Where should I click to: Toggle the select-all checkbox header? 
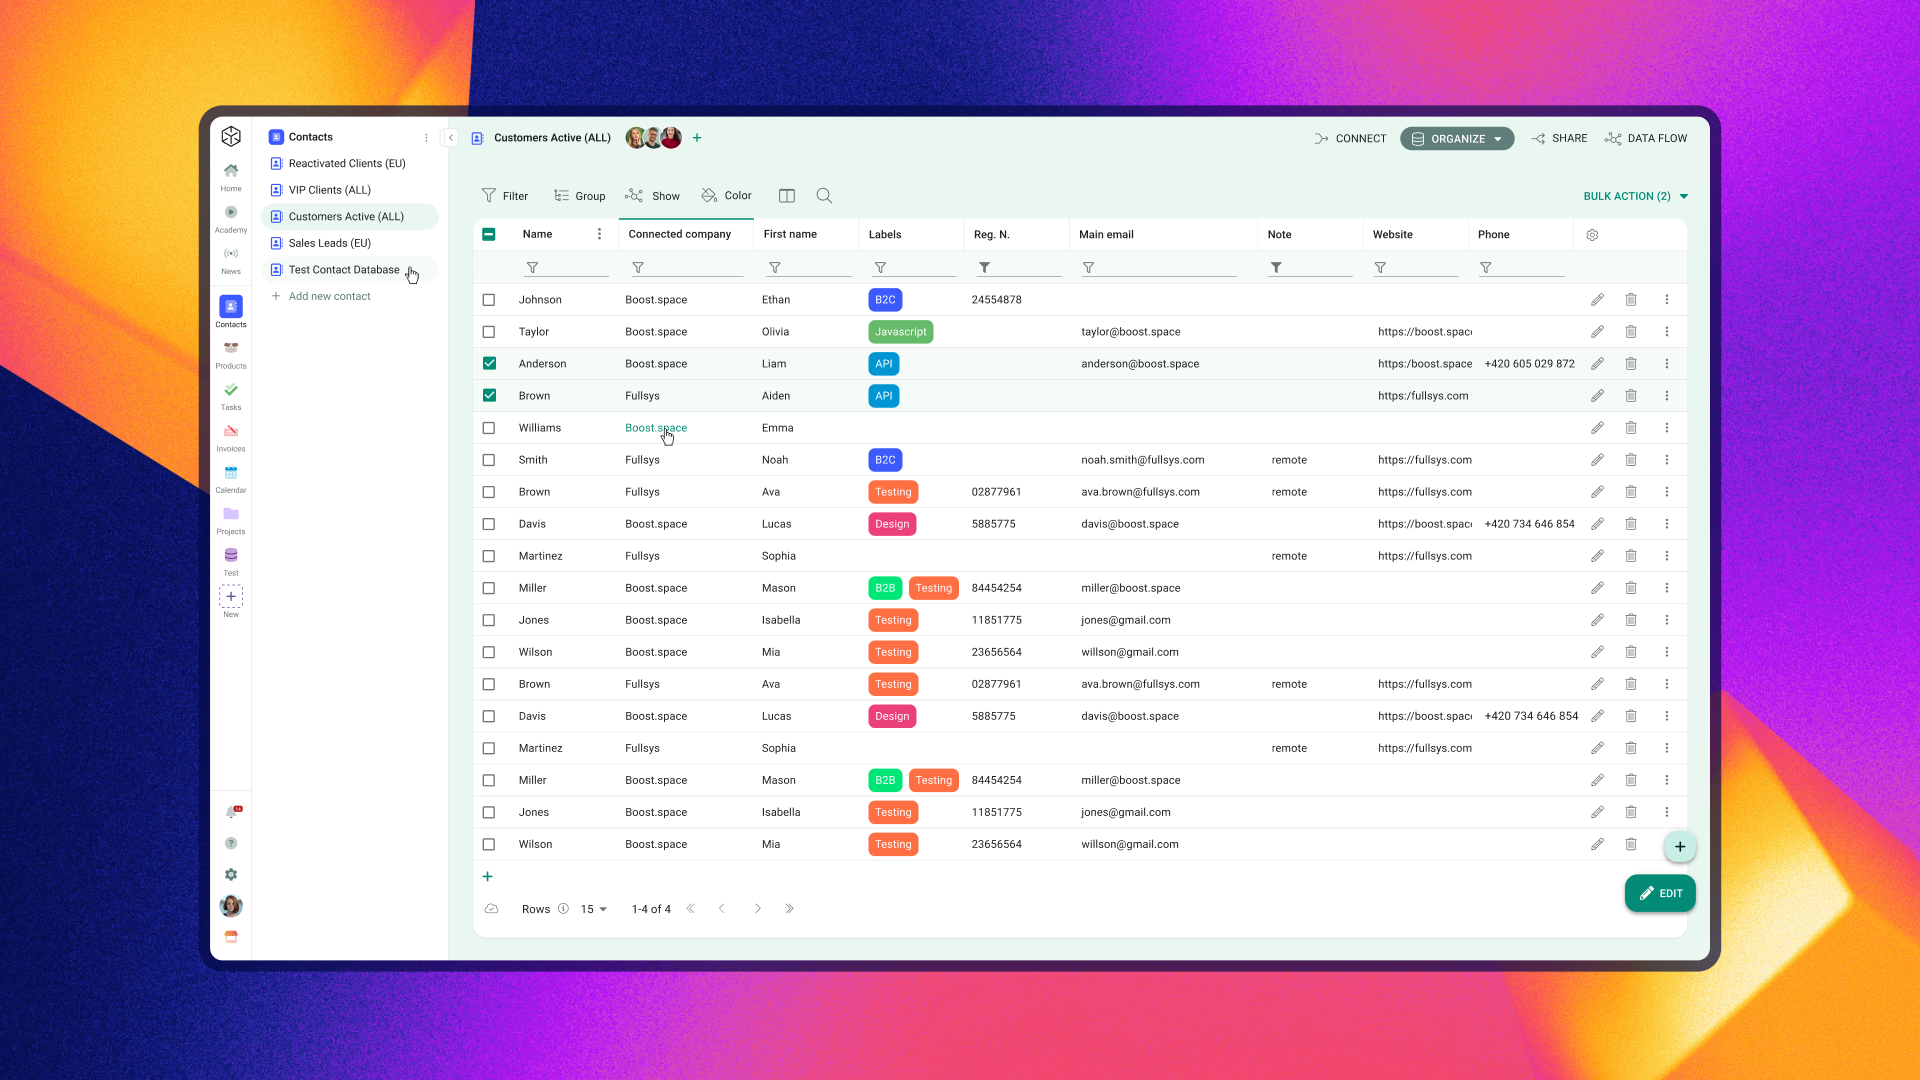pos(488,233)
